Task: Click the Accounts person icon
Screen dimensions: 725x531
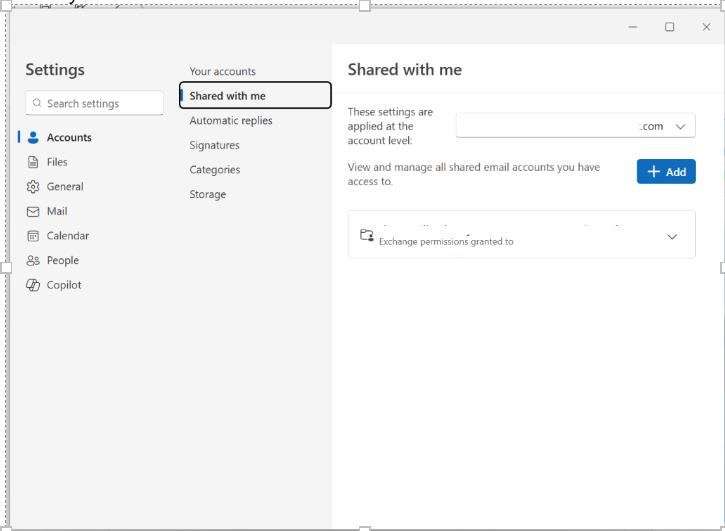Action: (x=33, y=138)
